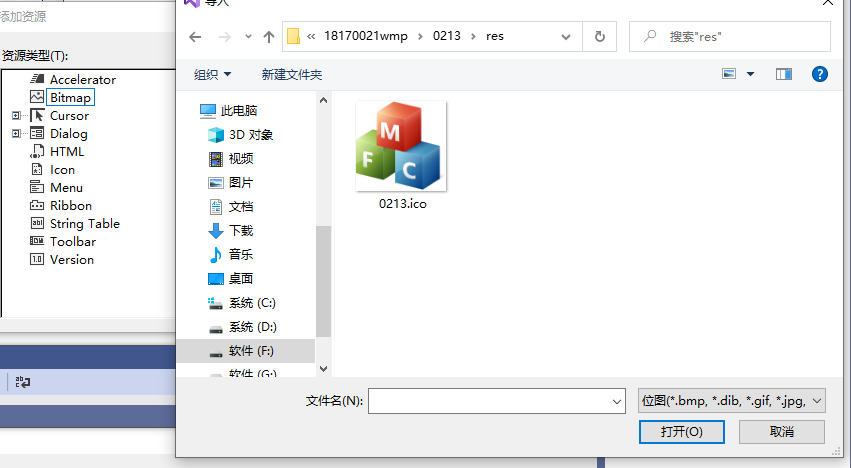Select 软件 (F:) drive

pos(246,351)
